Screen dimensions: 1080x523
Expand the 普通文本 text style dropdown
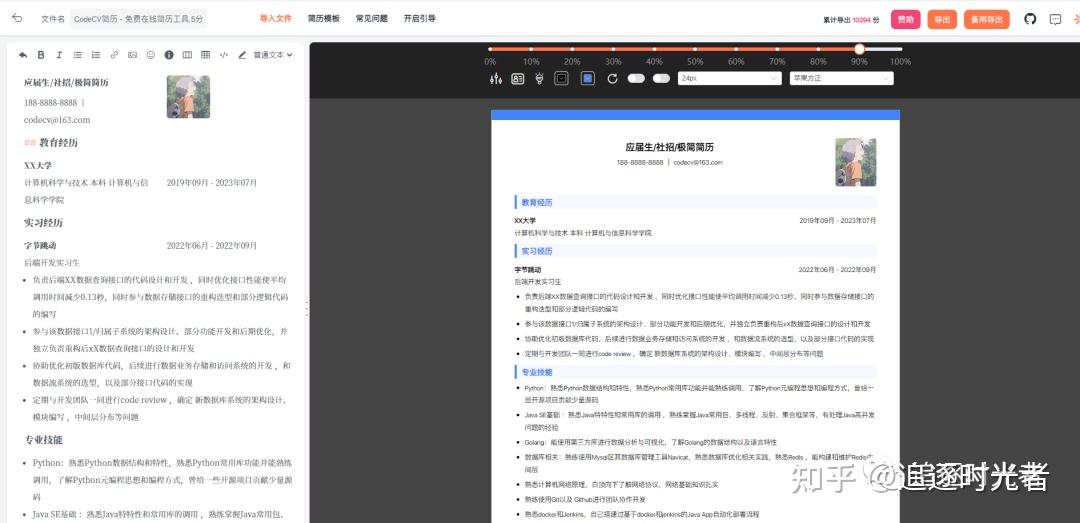[273, 55]
